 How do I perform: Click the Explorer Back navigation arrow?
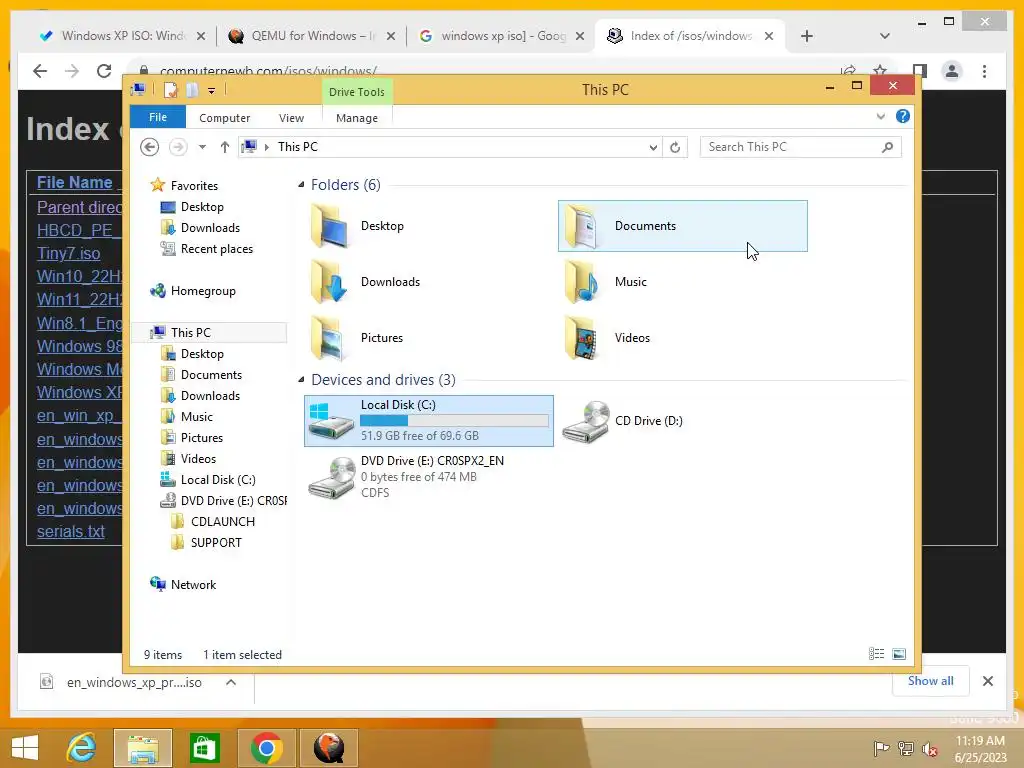pyautogui.click(x=150, y=147)
